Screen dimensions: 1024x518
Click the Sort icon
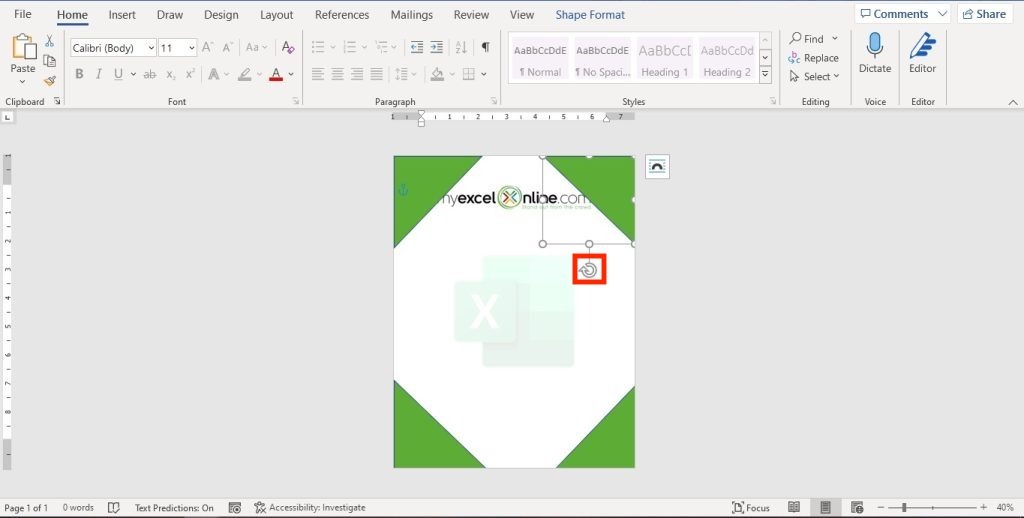pyautogui.click(x=461, y=47)
